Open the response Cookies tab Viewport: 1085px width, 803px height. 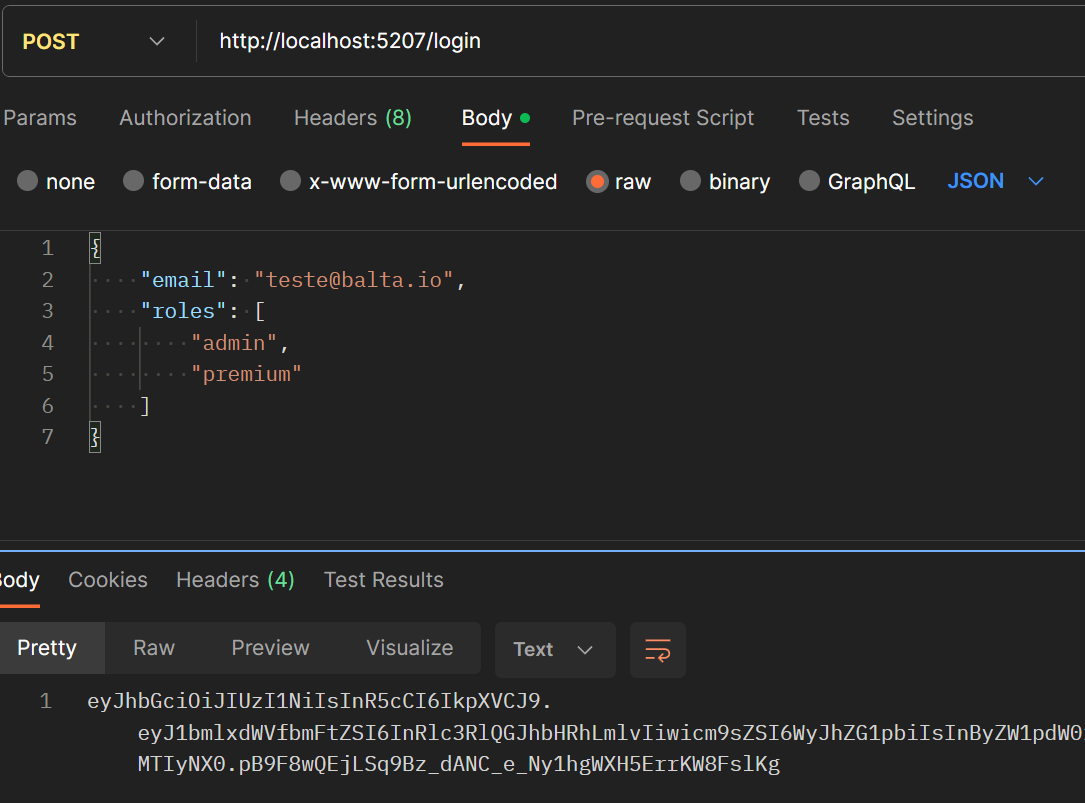click(108, 579)
